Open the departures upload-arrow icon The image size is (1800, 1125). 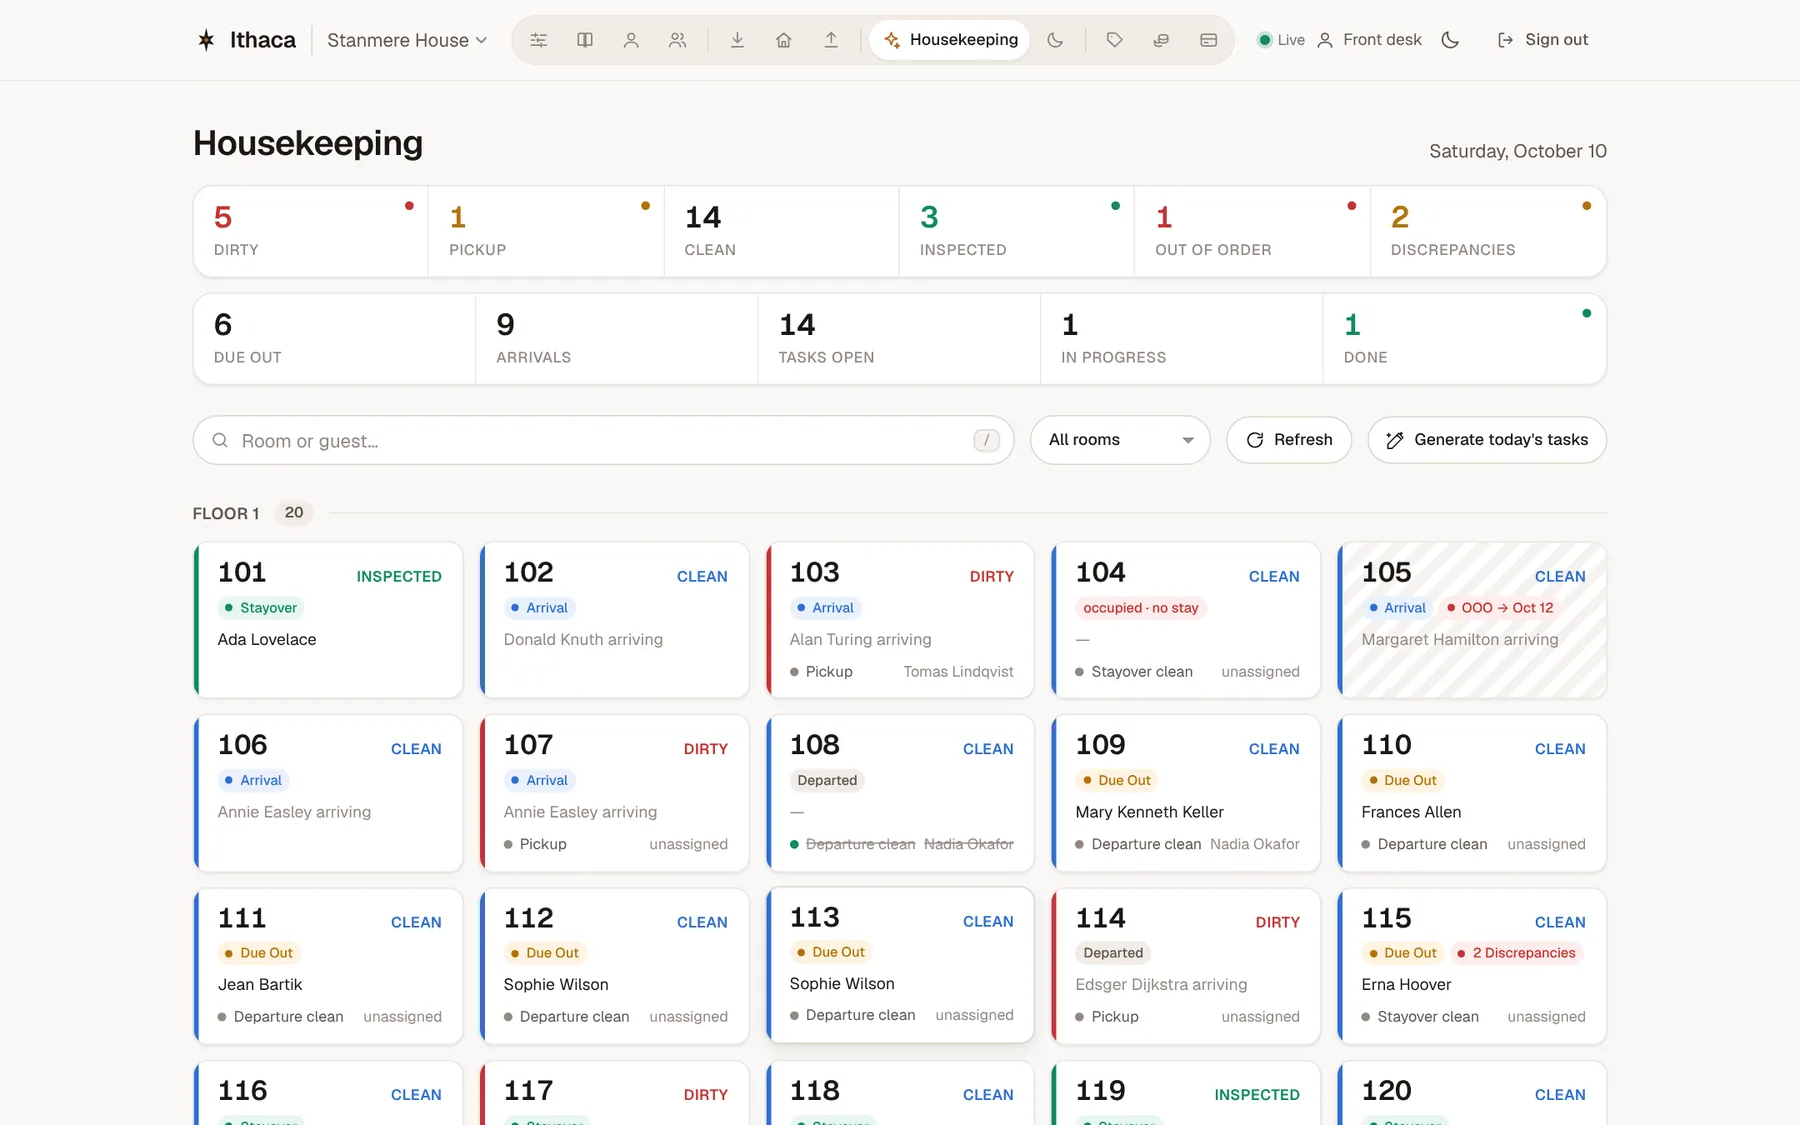point(831,40)
